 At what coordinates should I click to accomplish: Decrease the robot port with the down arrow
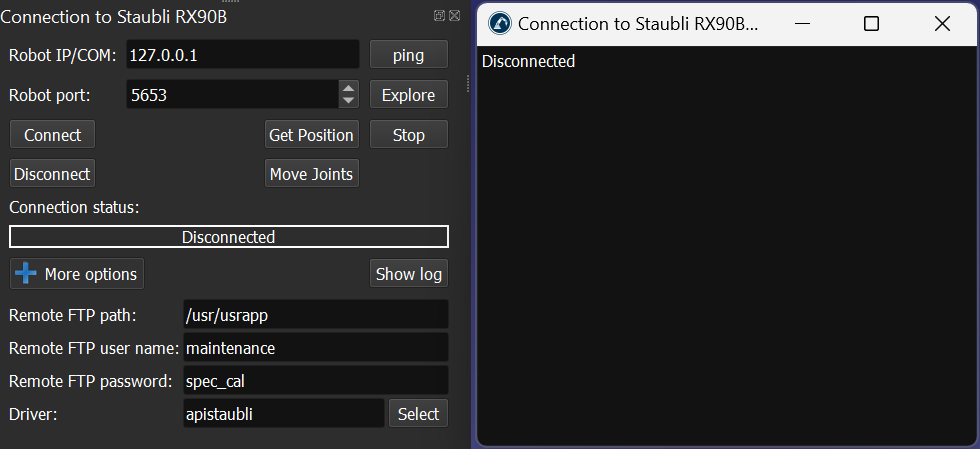pos(348,101)
